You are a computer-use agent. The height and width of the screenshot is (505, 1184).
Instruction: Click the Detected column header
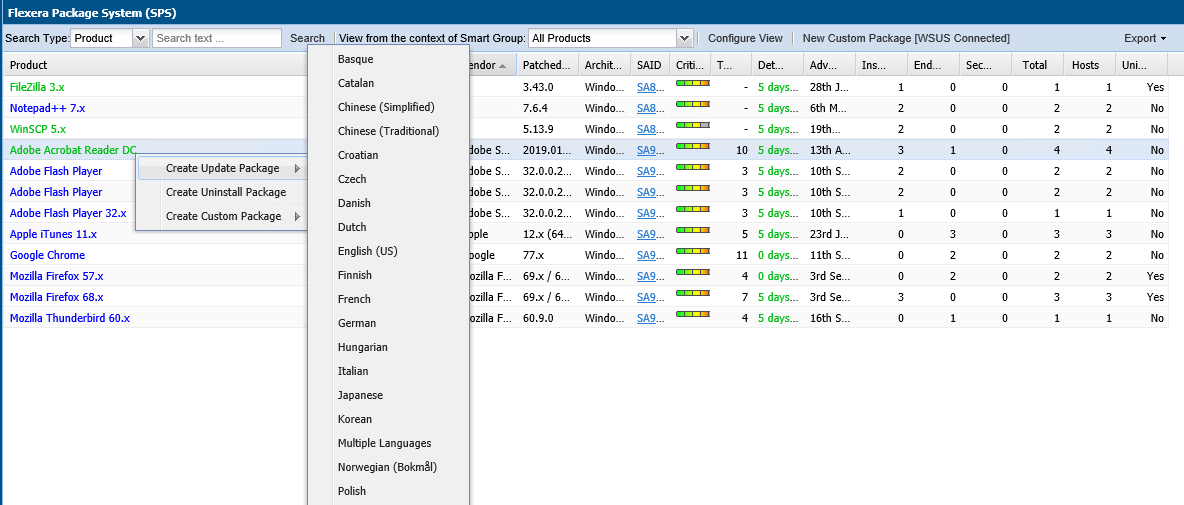click(x=778, y=66)
